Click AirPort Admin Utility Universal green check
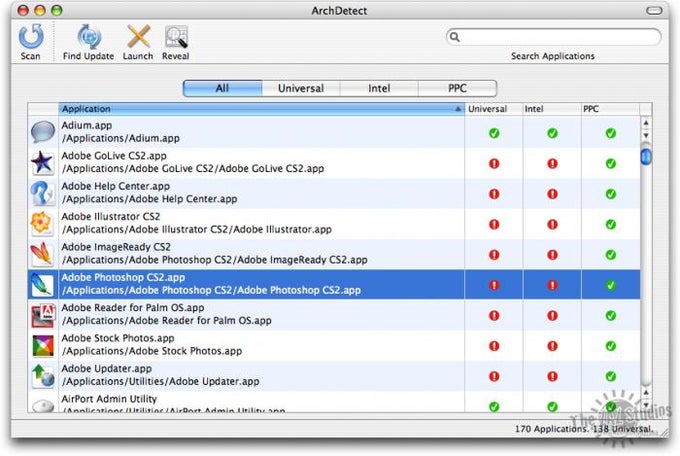The height and width of the screenshot is (456, 680). pyautogui.click(x=494, y=407)
